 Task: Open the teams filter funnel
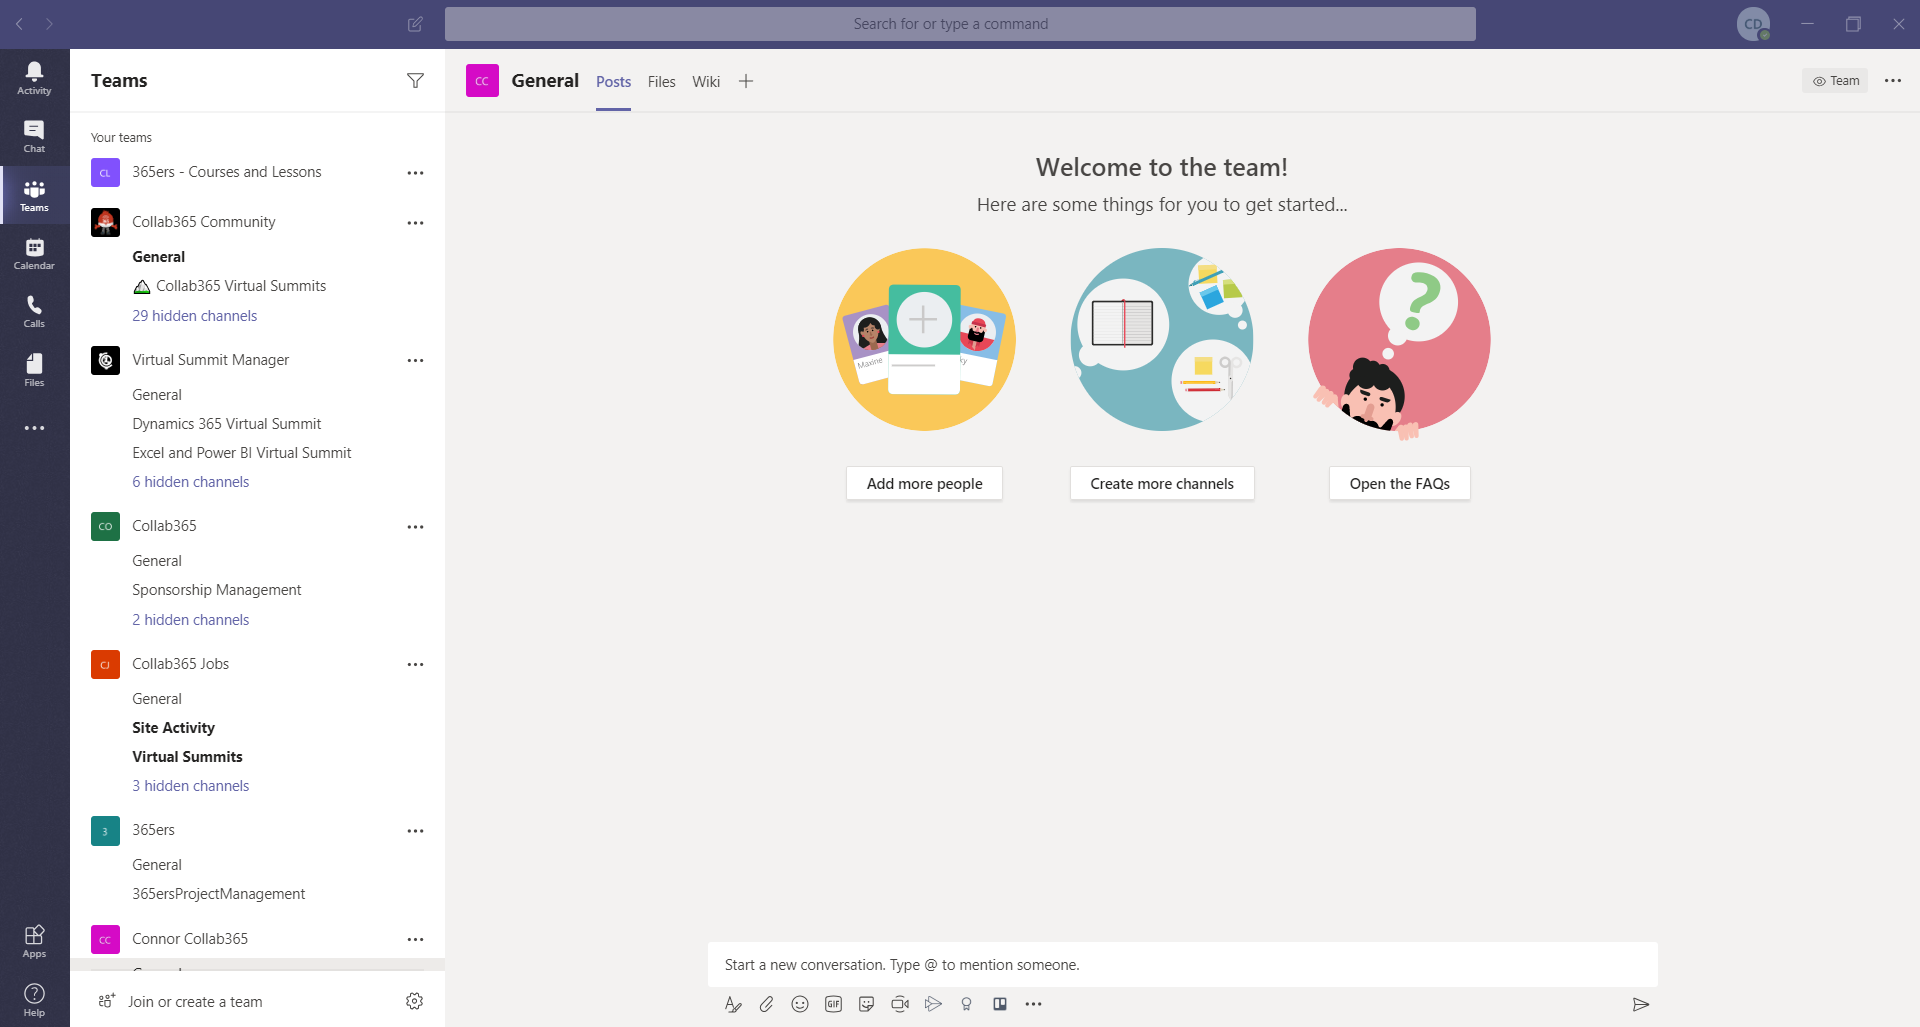coord(415,81)
